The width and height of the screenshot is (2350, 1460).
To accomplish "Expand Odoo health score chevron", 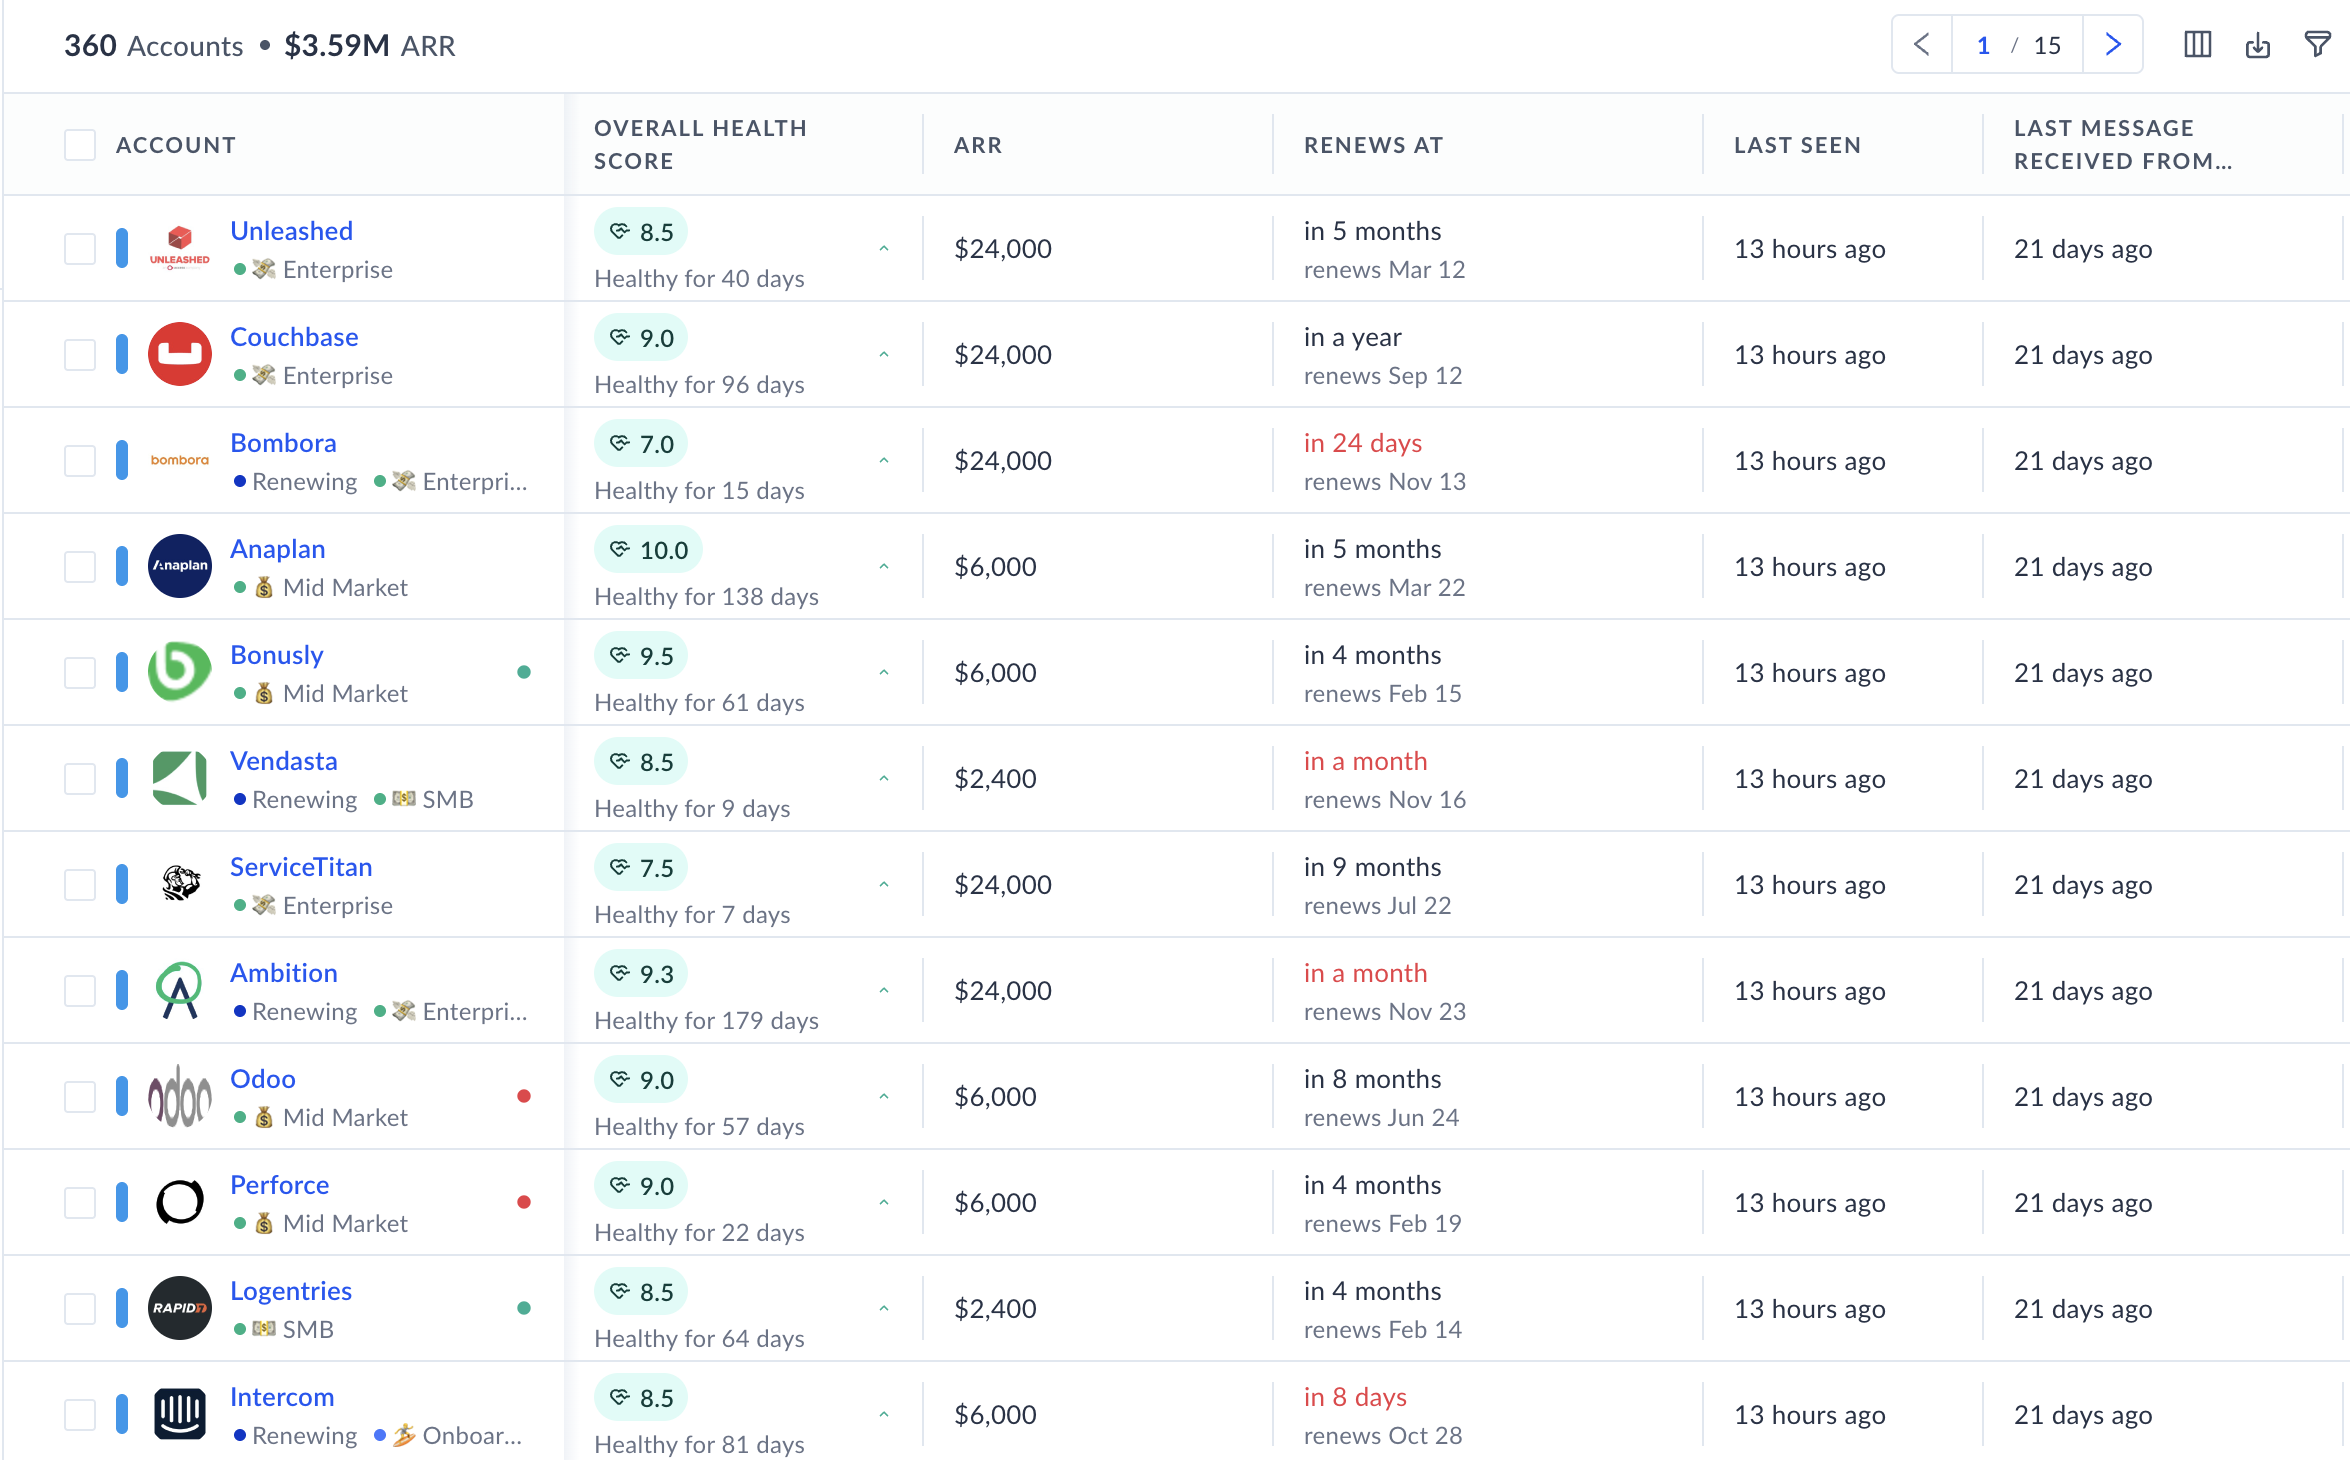I will coord(884,1097).
